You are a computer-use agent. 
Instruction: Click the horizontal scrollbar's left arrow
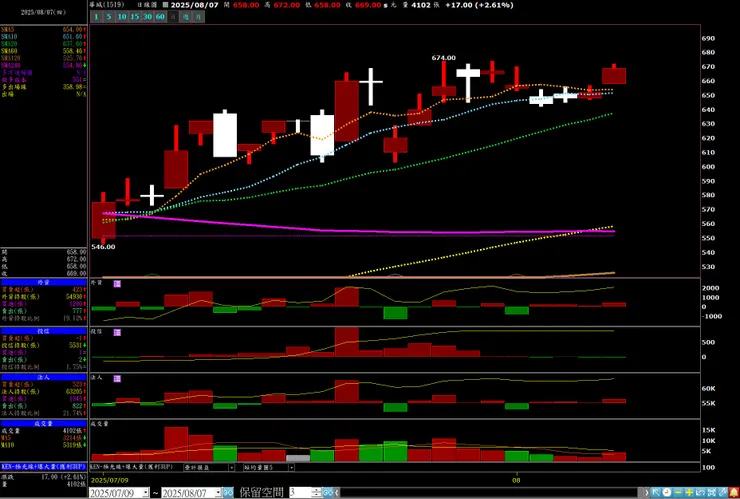coord(337,493)
